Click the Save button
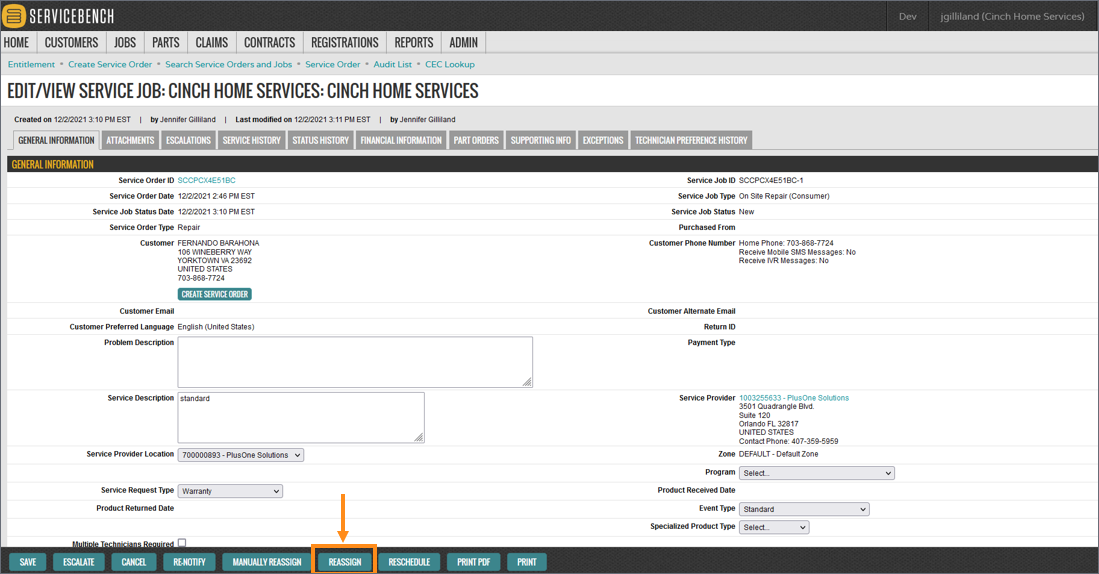This screenshot has width=1099, height=574. 28,562
